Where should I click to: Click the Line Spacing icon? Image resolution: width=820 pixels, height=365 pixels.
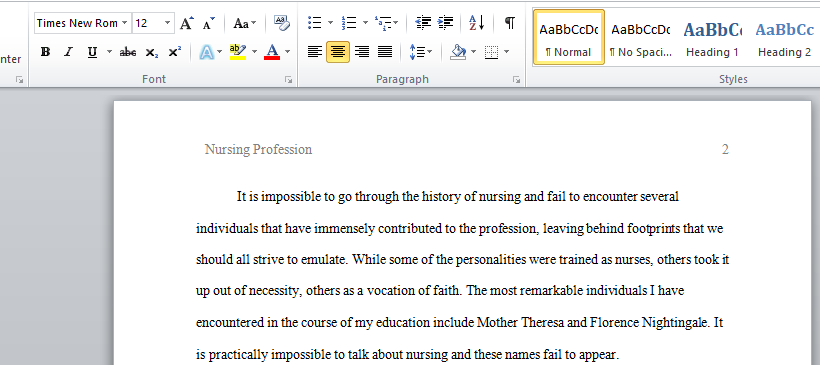(417, 52)
